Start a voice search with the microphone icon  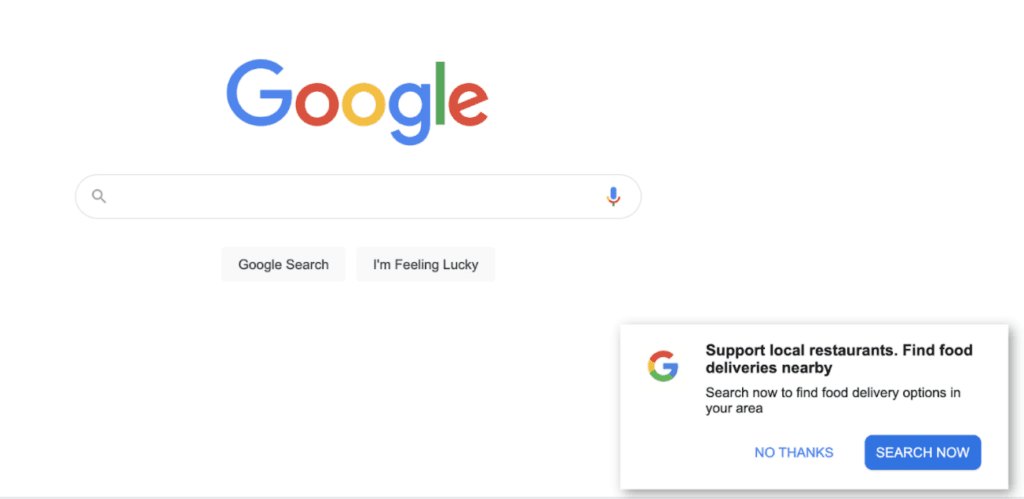(x=613, y=196)
